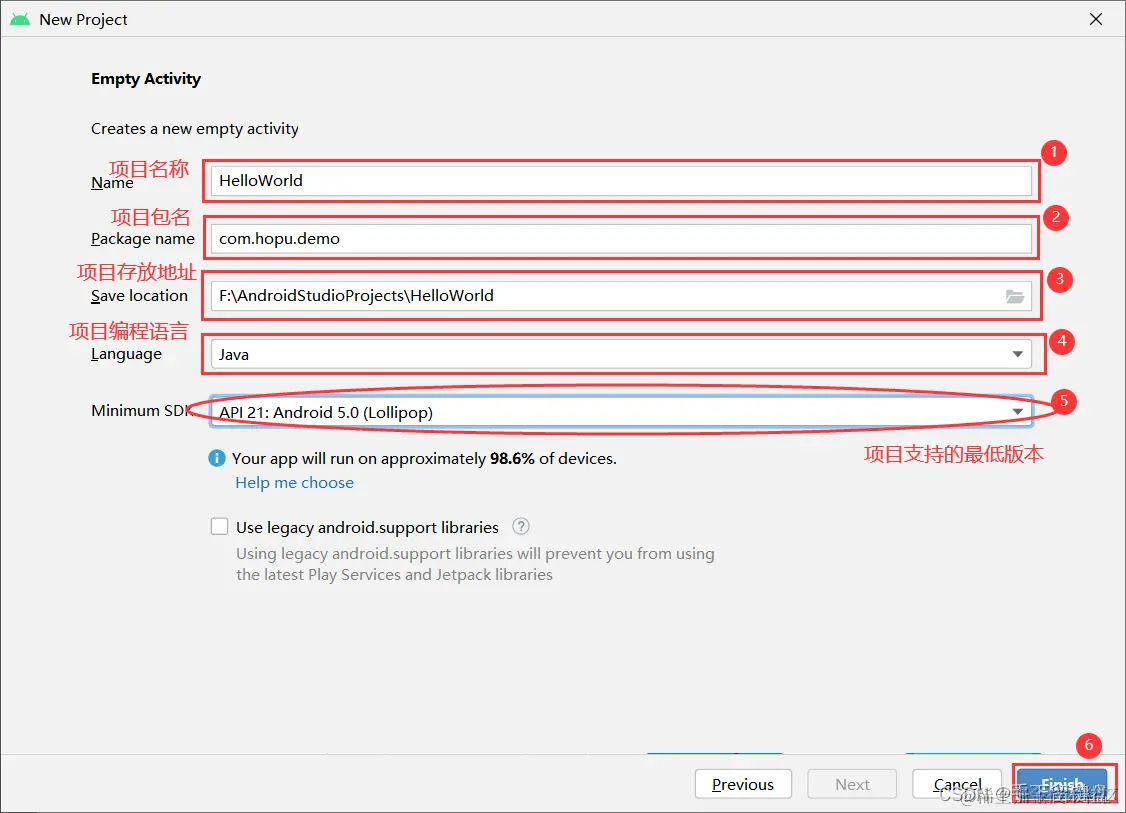This screenshot has width=1126, height=813.
Task: Click the 'Save location' label
Action: (x=139, y=296)
